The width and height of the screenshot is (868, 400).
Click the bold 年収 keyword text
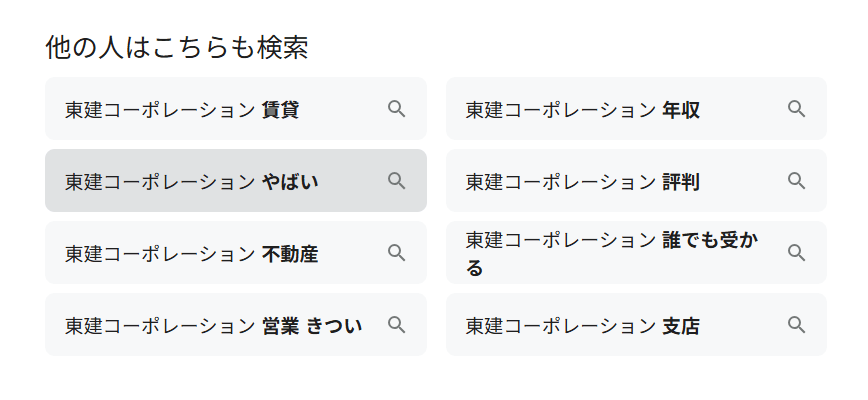coord(681,109)
